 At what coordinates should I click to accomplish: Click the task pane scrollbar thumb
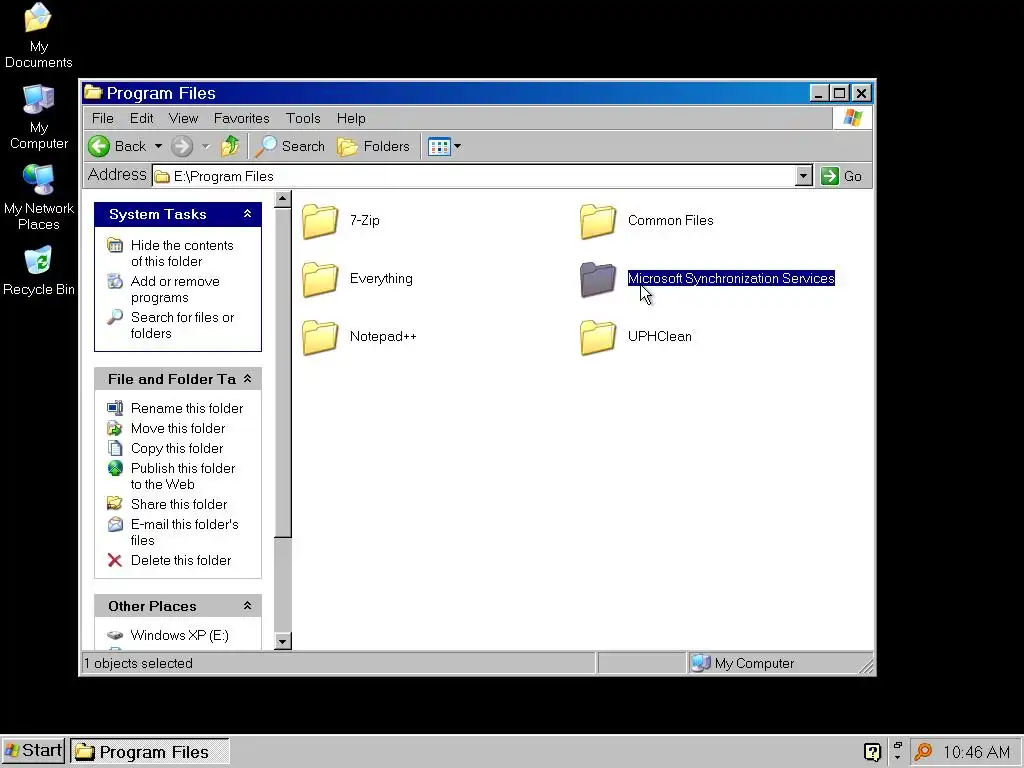point(283,372)
